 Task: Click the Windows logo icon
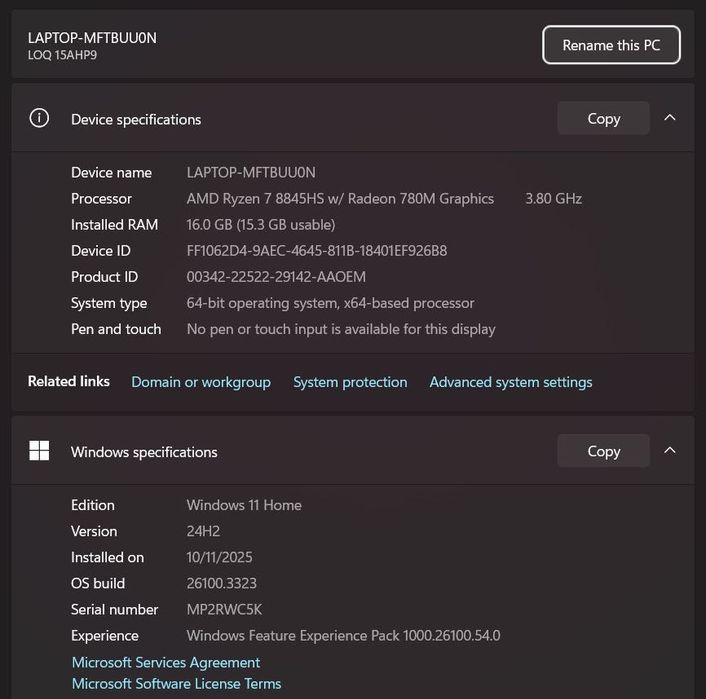click(39, 450)
